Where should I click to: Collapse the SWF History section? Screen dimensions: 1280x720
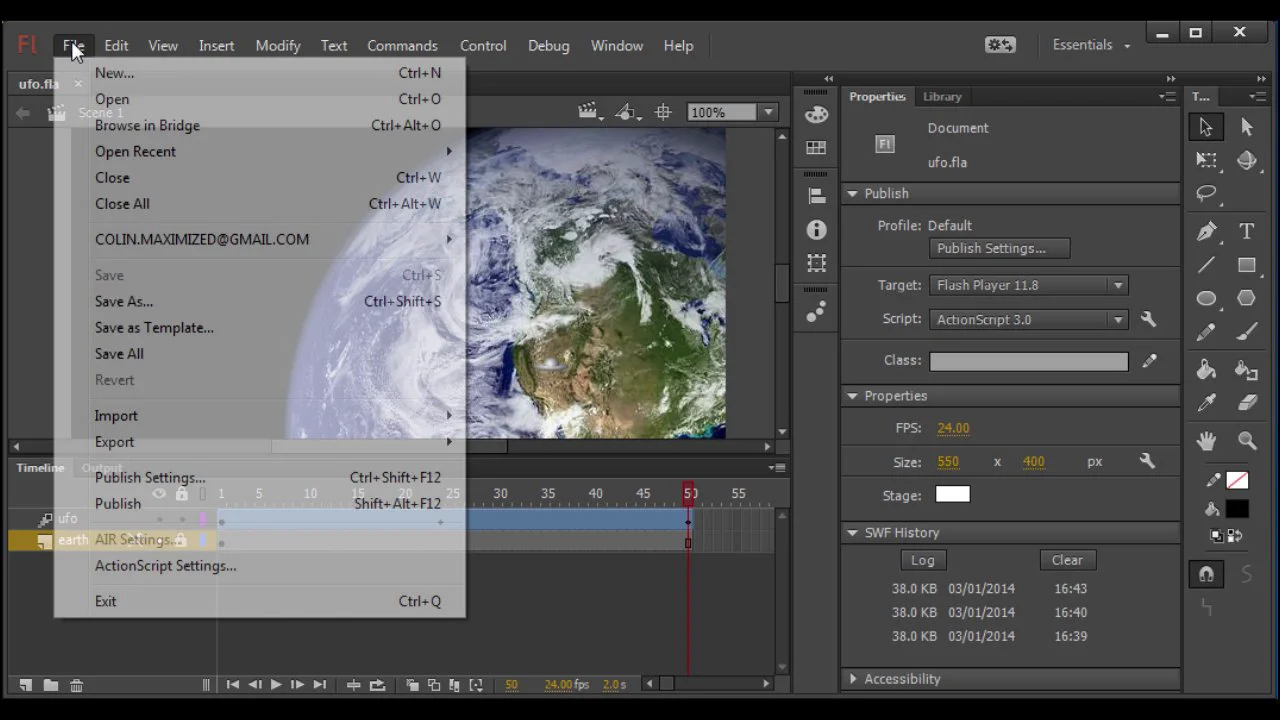pyautogui.click(x=853, y=533)
